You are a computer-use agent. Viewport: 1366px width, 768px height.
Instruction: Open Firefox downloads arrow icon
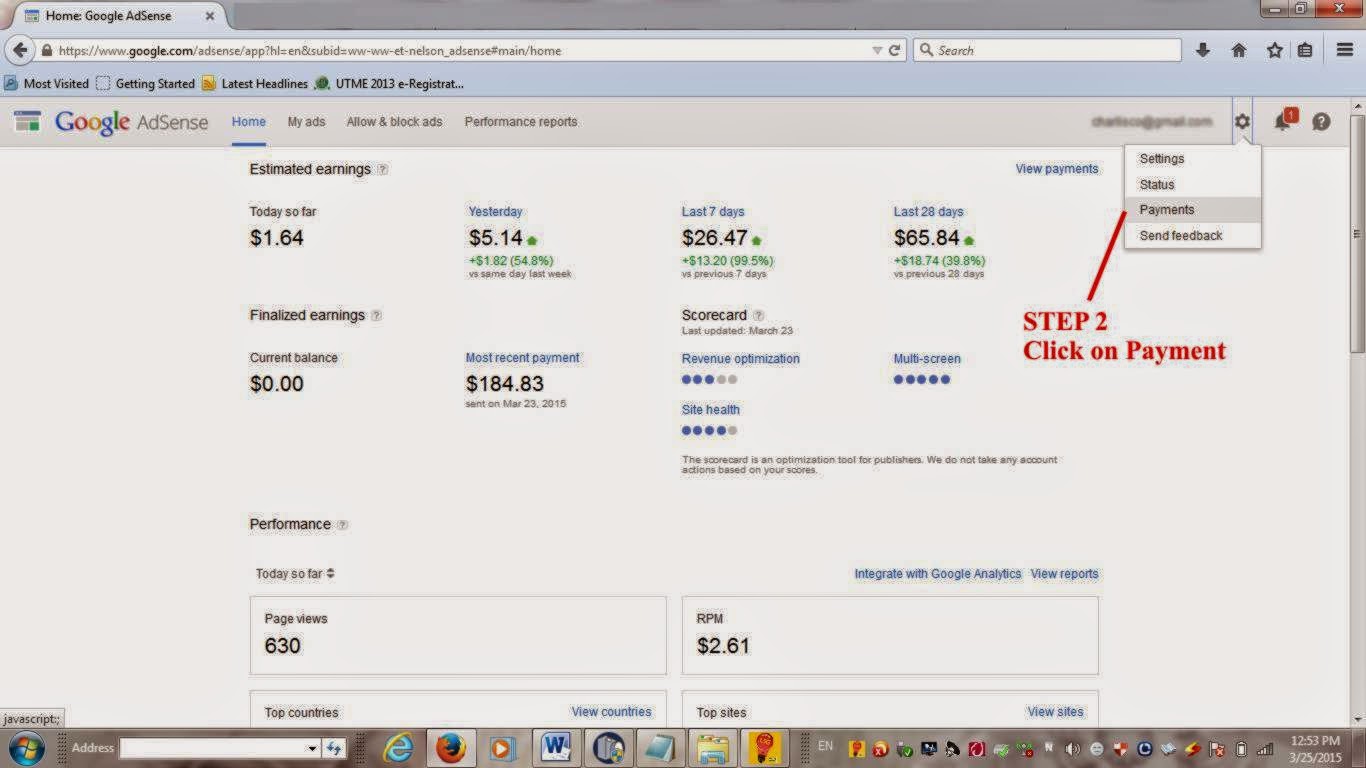pos(1203,49)
